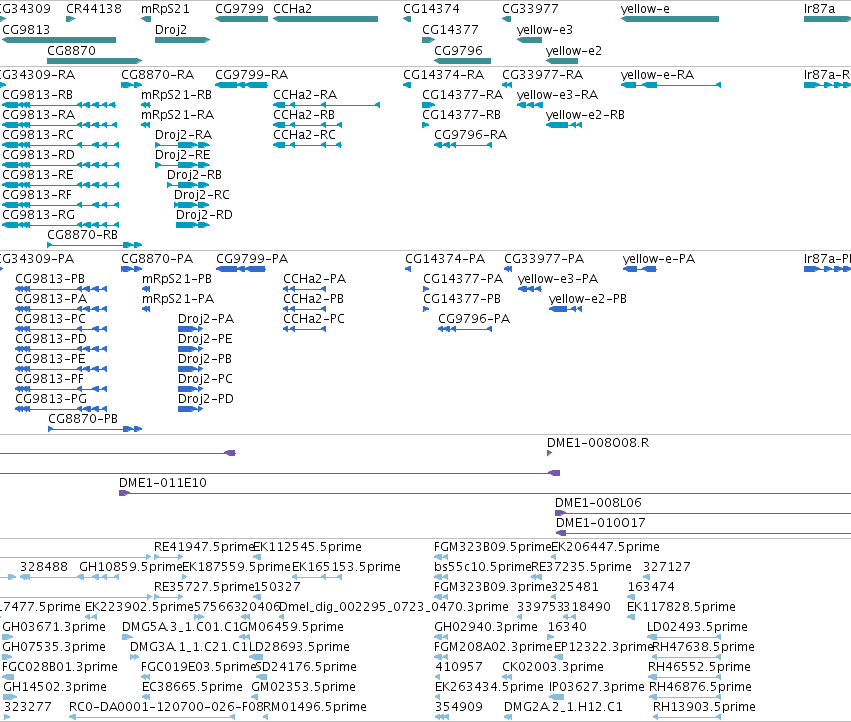Select protein CG14374-PA
The height and width of the screenshot is (722, 851).
pos(408,269)
